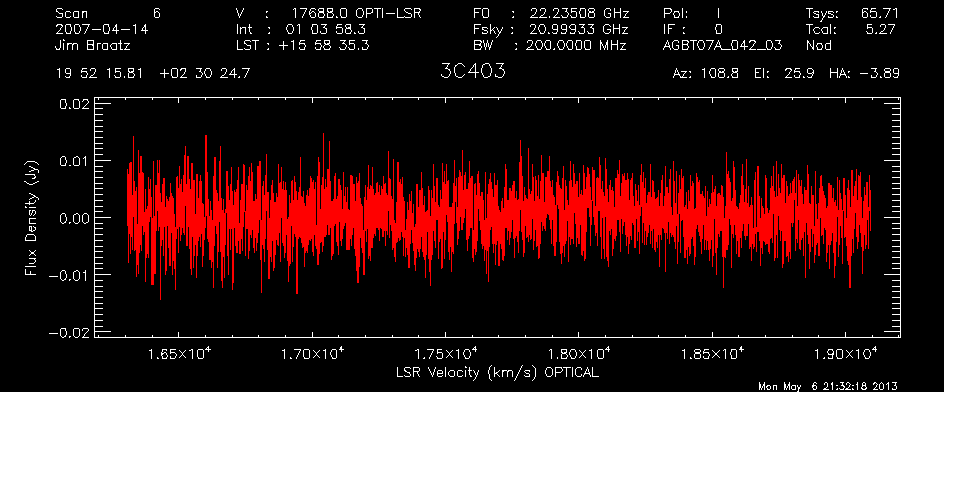Click the 1.75×10⁴ x-axis tick label
This screenshot has height=490, width=962.
[447, 354]
